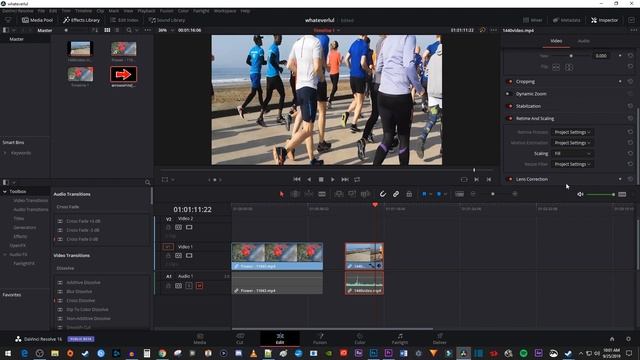
Task: Toggle timeline Snapping magnet icon
Action: (382, 194)
